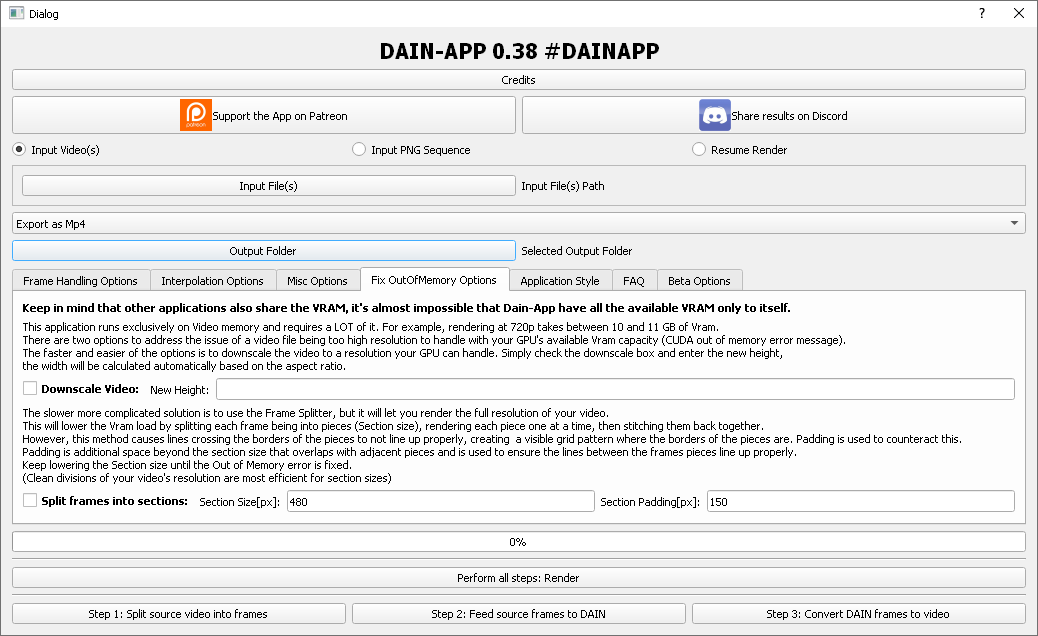Click the Section Size input field
The height and width of the screenshot is (636, 1038).
440,501
